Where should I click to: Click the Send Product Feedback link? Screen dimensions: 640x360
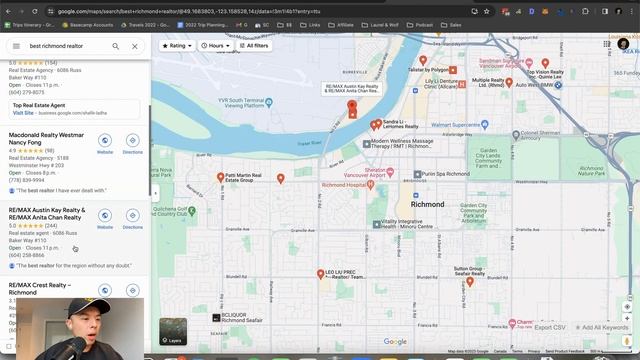coord(565,351)
